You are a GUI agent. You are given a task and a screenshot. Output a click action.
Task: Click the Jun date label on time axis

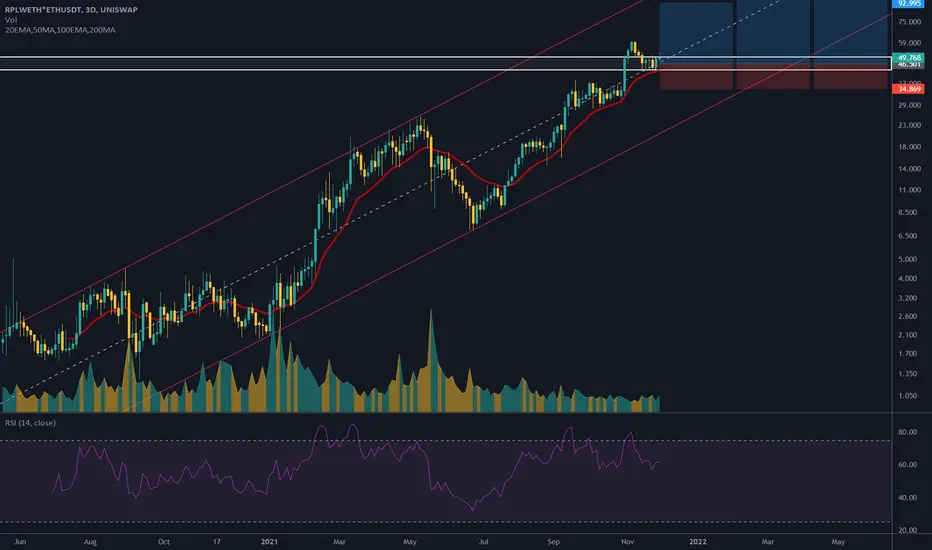point(20,542)
